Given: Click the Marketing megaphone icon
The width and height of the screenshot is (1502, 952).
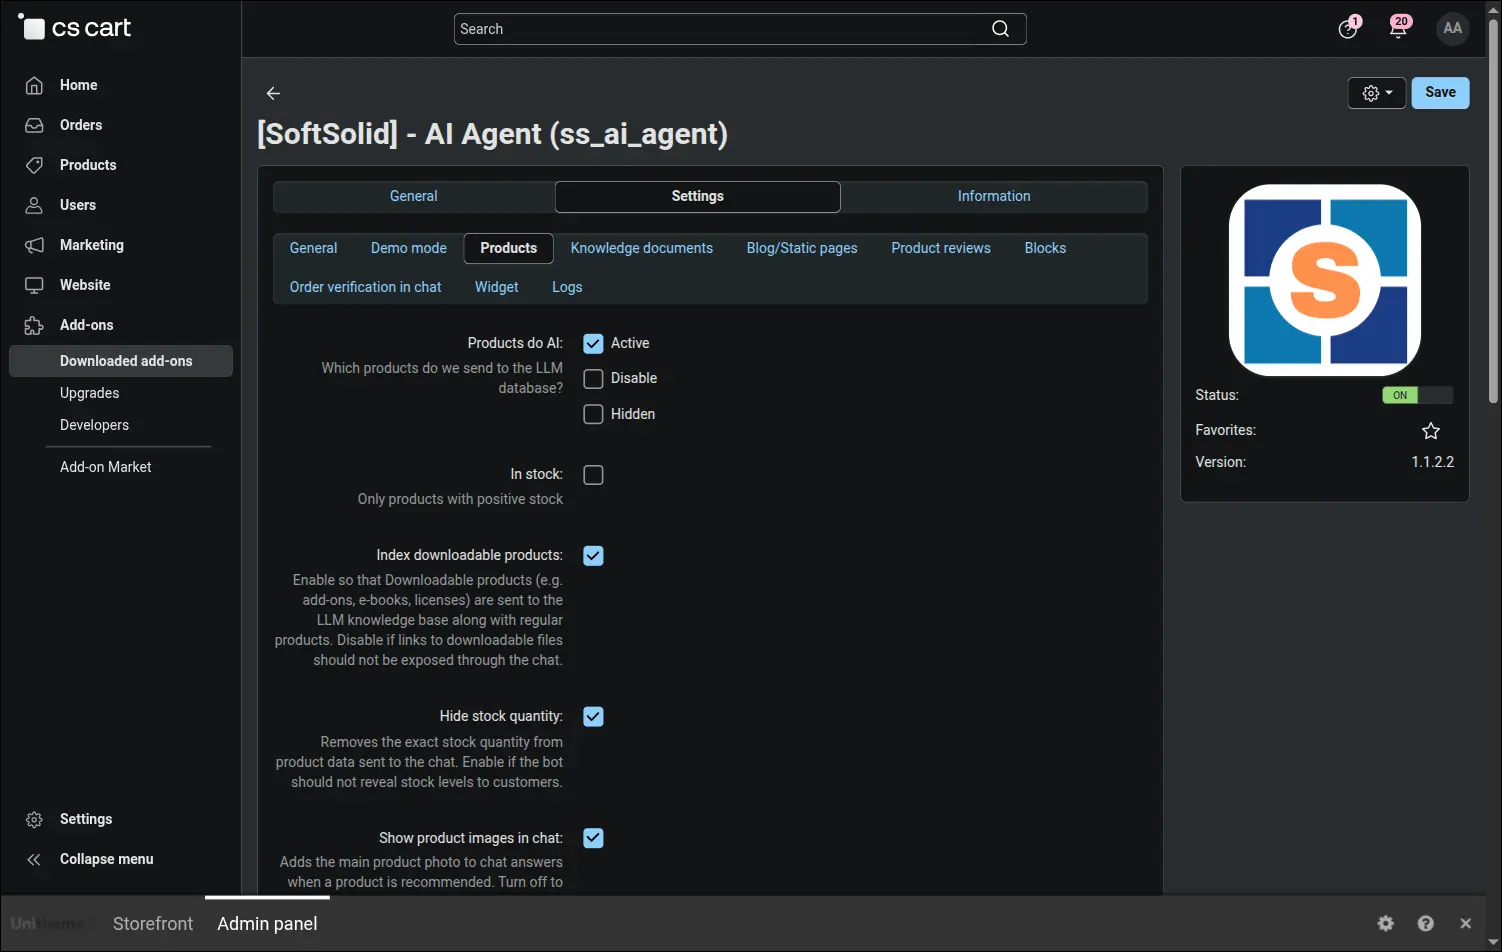Looking at the screenshot, I should point(34,245).
